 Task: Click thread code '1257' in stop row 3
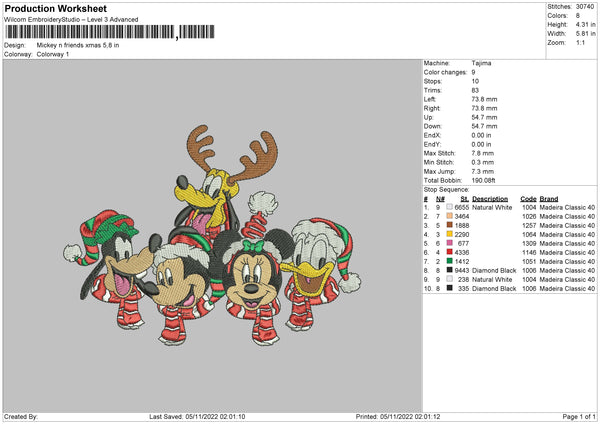[529, 225]
